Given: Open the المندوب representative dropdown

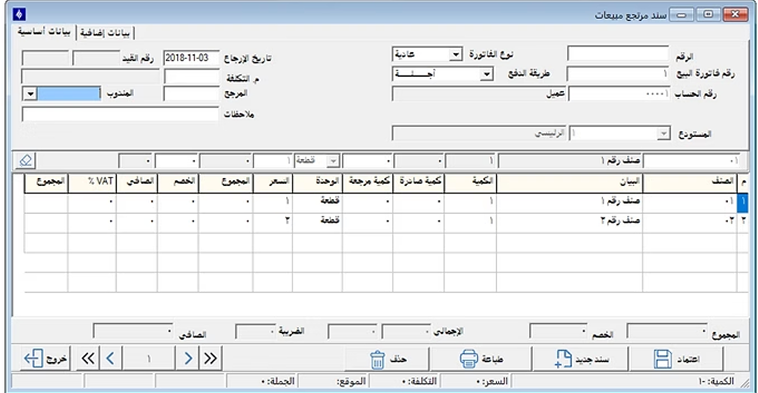Looking at the screenshot, I should click(x=30, y=93).
